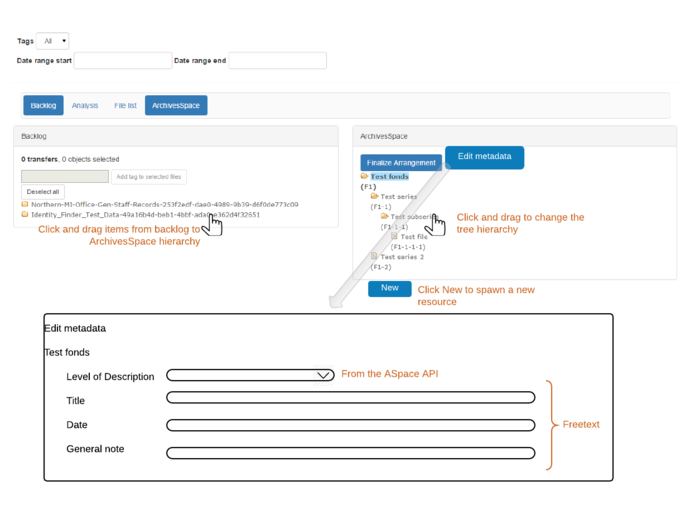Click the Test series 2 document icon
Viewport: 700px width, 530px height.
(x=374, y=257)
